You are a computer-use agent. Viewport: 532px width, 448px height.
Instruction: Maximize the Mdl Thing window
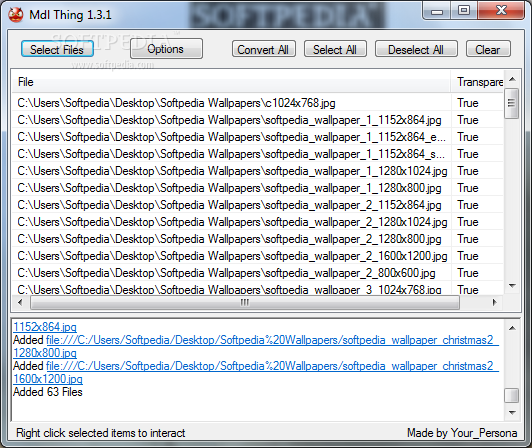464,11
